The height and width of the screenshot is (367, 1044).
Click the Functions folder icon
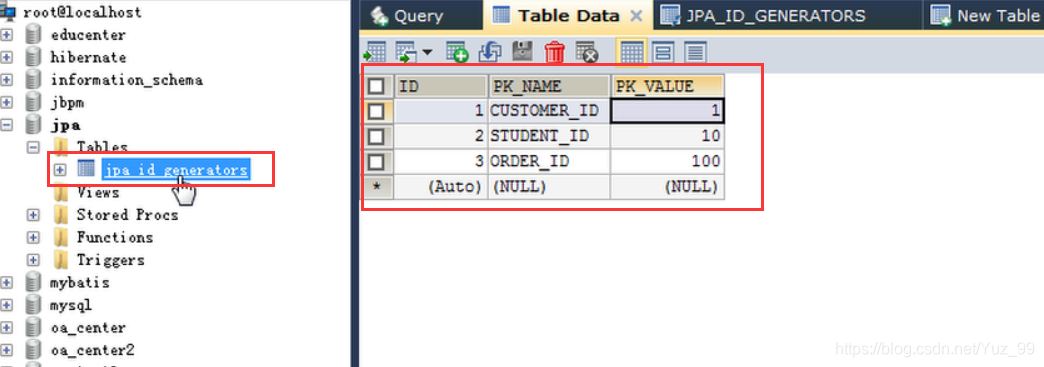61,237
